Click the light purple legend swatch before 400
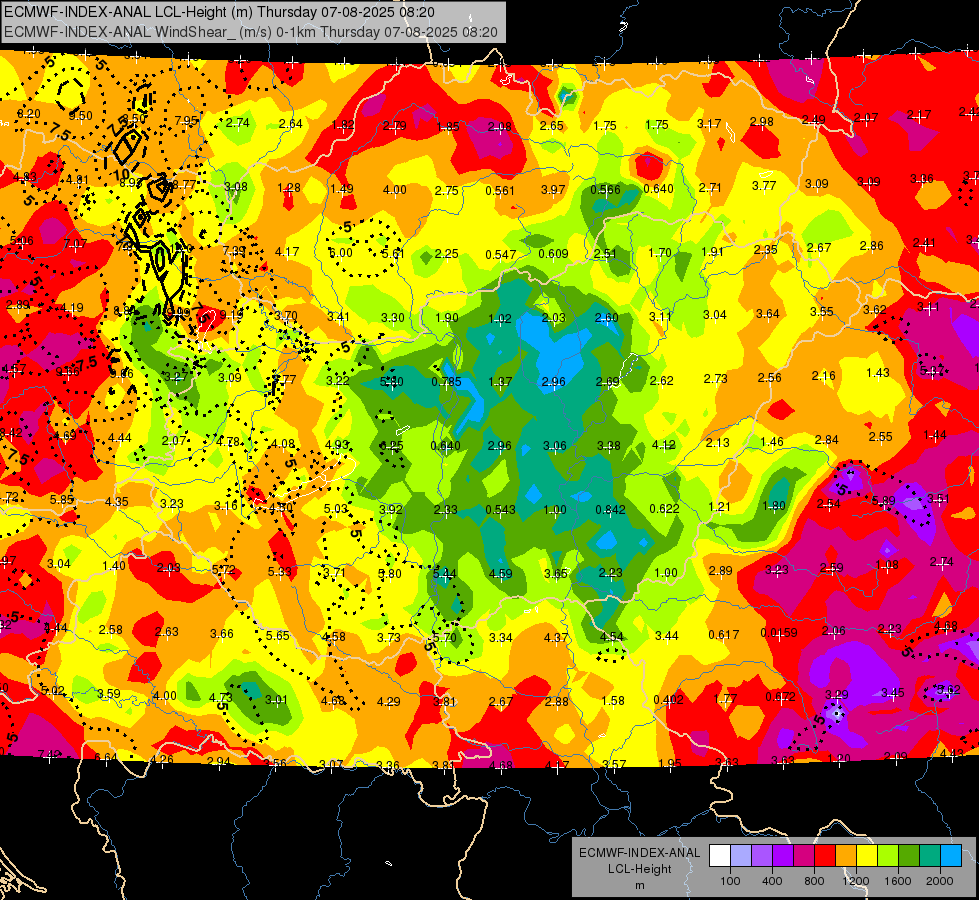The image size is (979, 900). pos(762,856)
